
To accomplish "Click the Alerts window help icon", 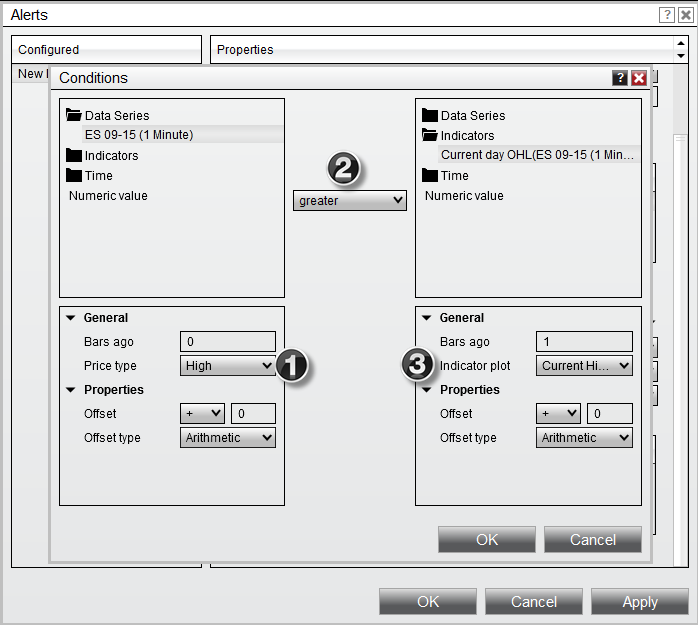I will [x=667, y=15].
